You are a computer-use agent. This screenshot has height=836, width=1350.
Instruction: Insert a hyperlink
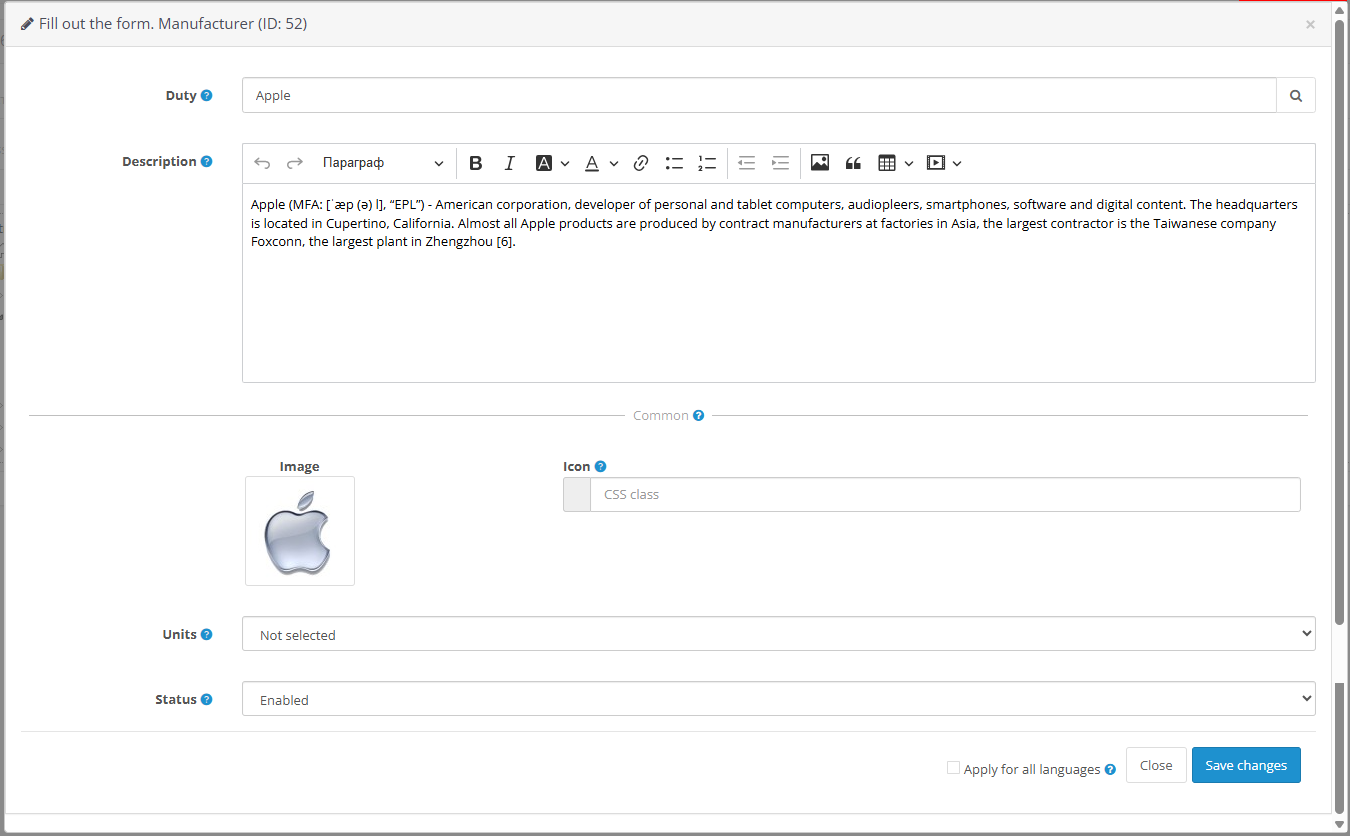[641, 163]
